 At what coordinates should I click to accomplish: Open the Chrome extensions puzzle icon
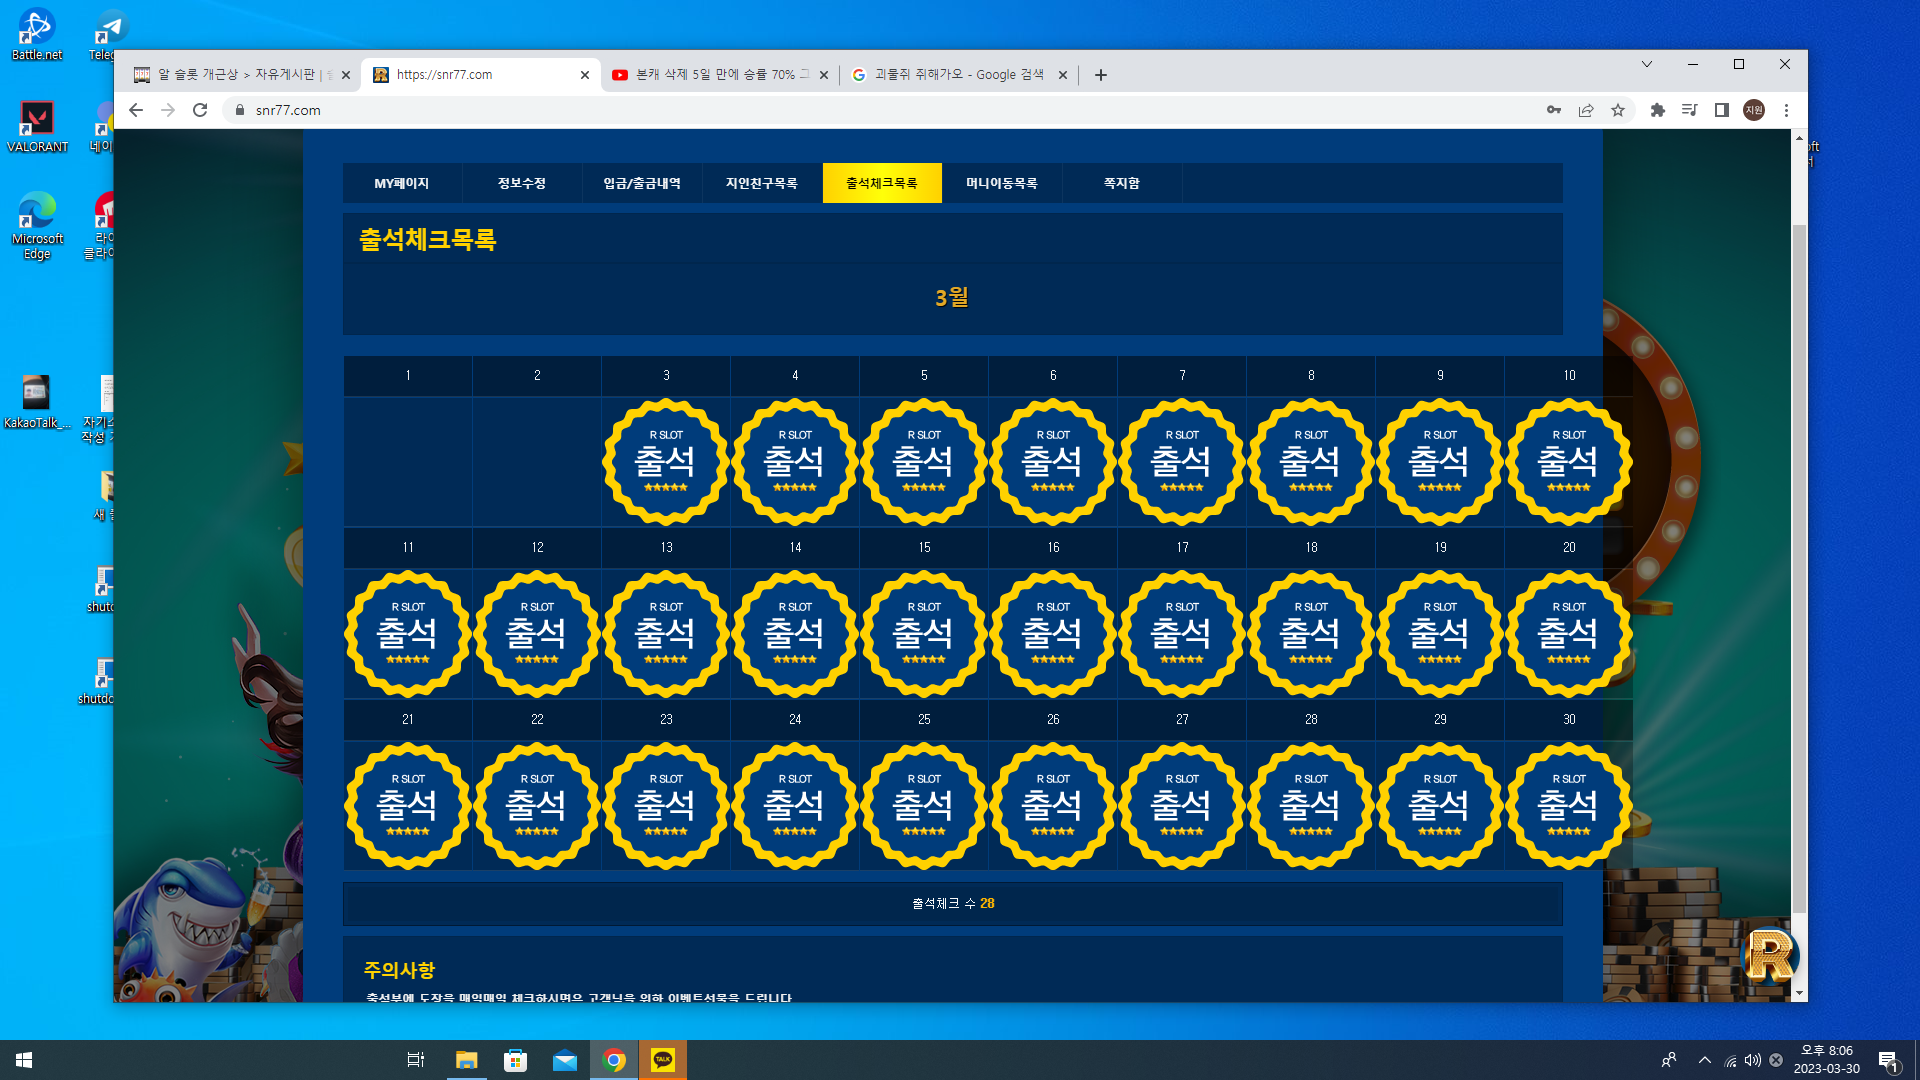pos(1658,110)
